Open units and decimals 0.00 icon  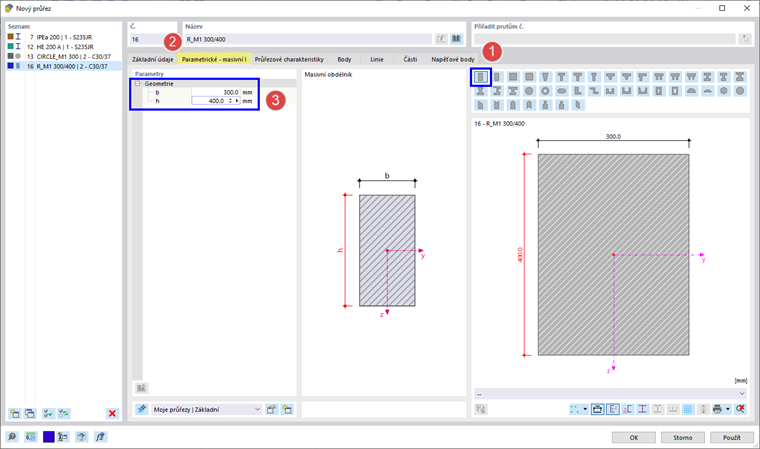[x=31, y=437]
